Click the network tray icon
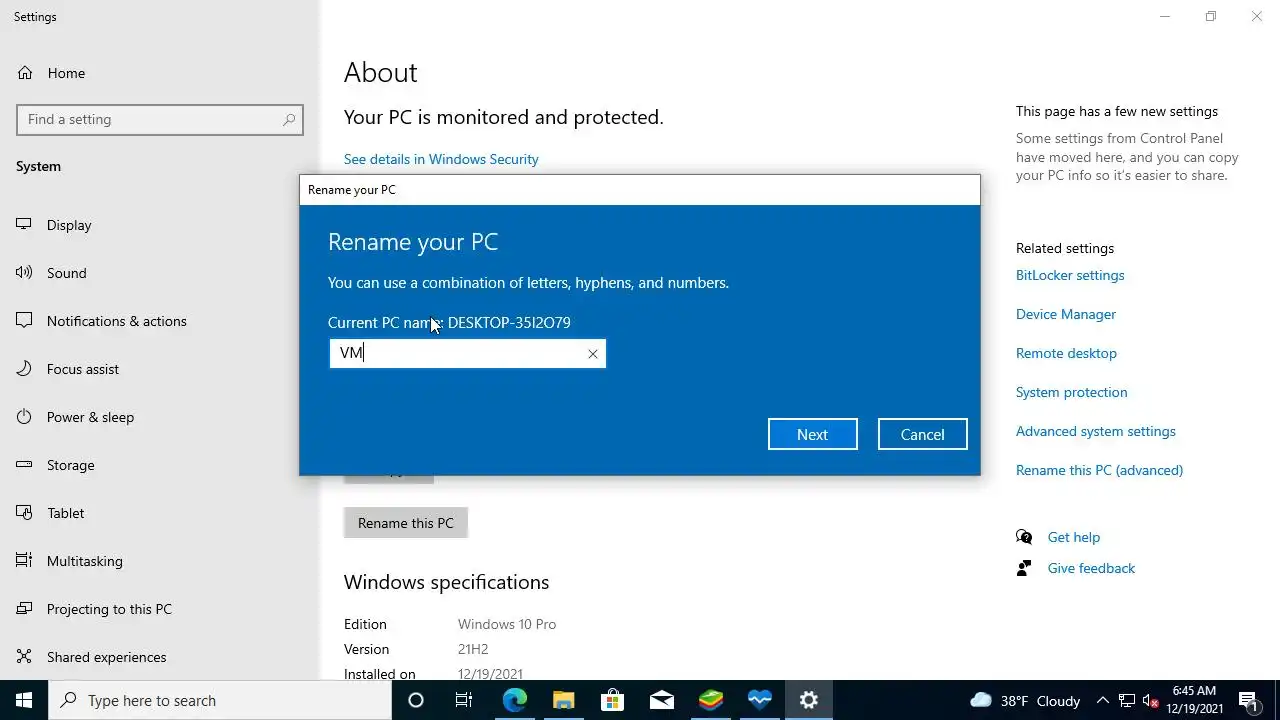The width and height of the screenshot is (1280, 720). click(1127, 700)
